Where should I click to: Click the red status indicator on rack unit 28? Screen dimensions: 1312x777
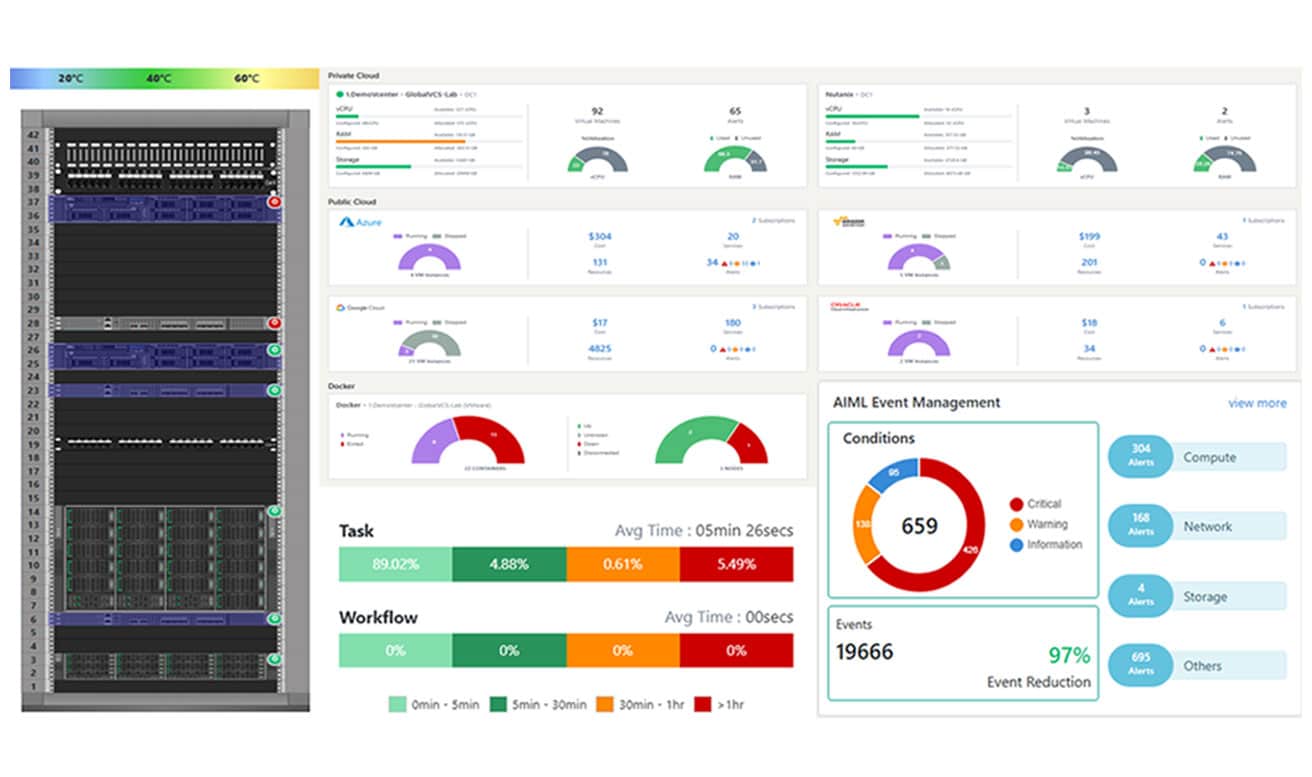273,323
